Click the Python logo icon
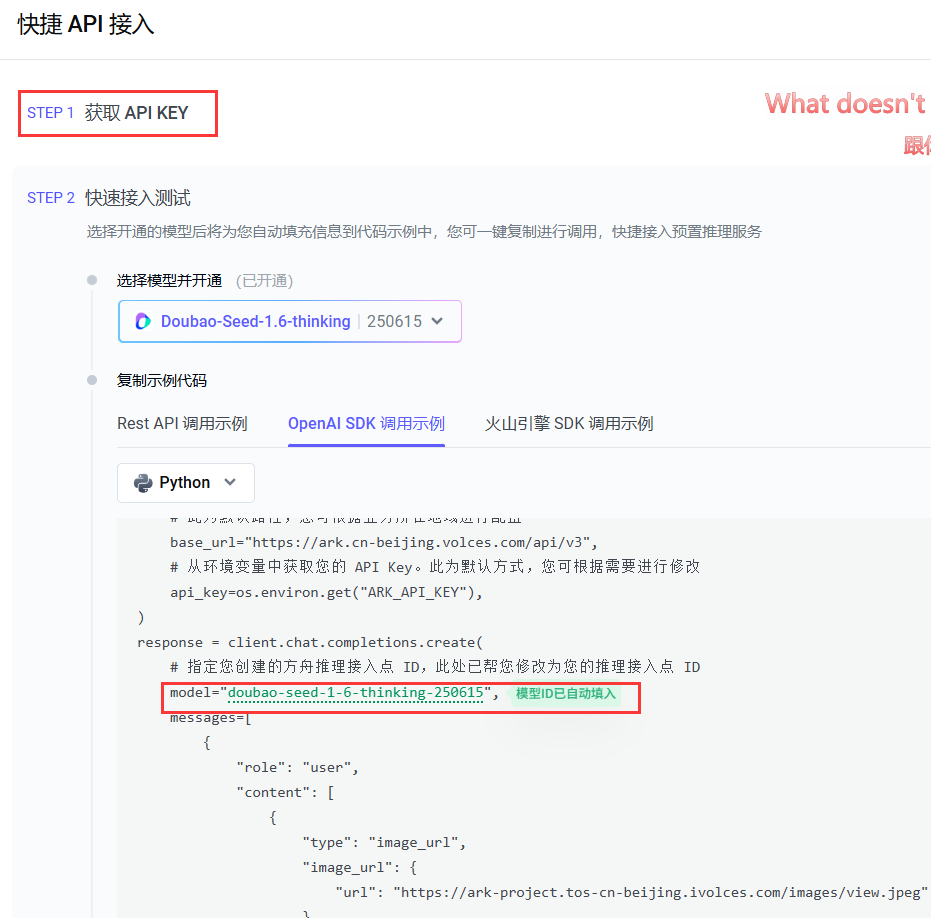 point(142,483)
